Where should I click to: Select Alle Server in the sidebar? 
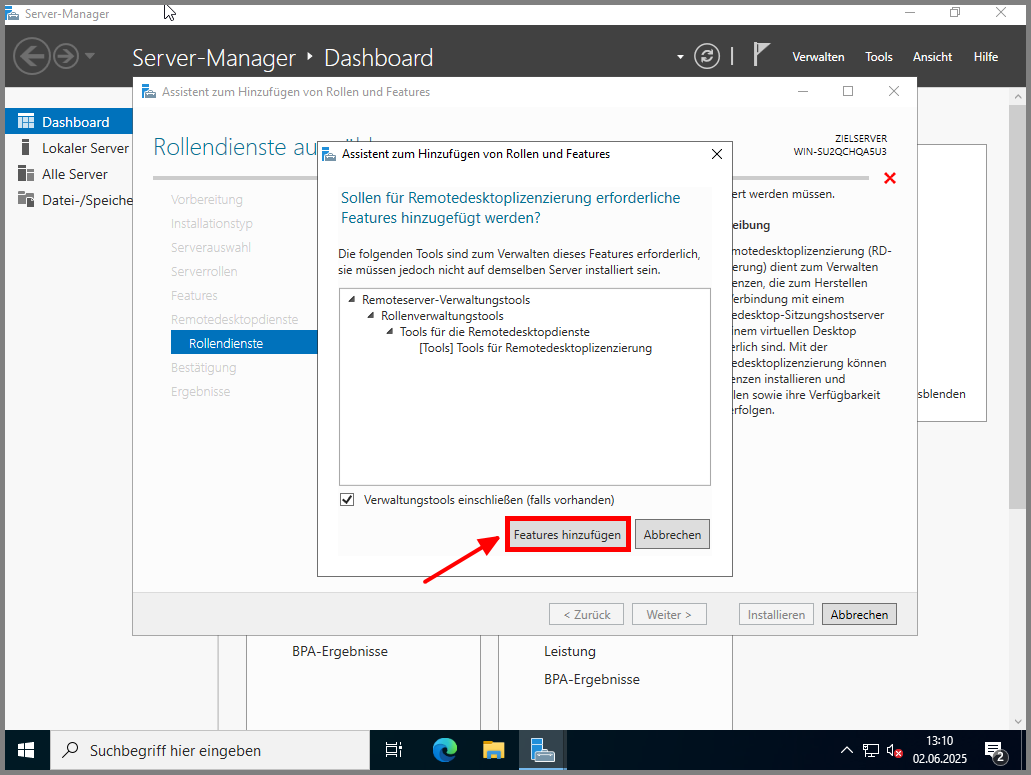[x=75, y=174]
